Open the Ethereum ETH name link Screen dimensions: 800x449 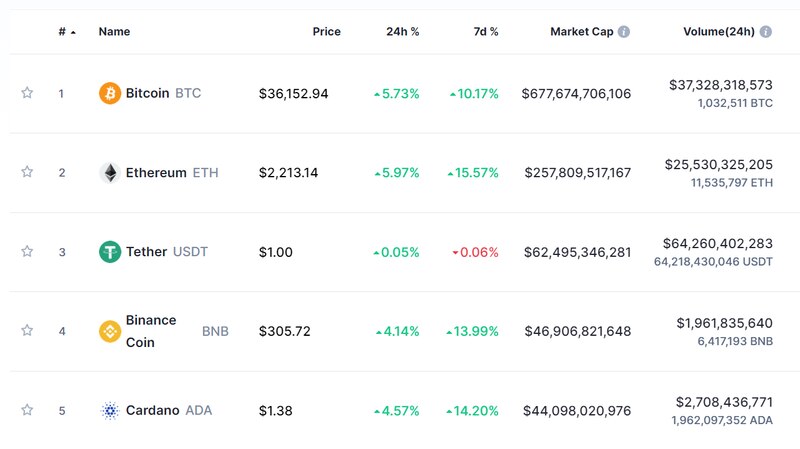coord(172,172)
